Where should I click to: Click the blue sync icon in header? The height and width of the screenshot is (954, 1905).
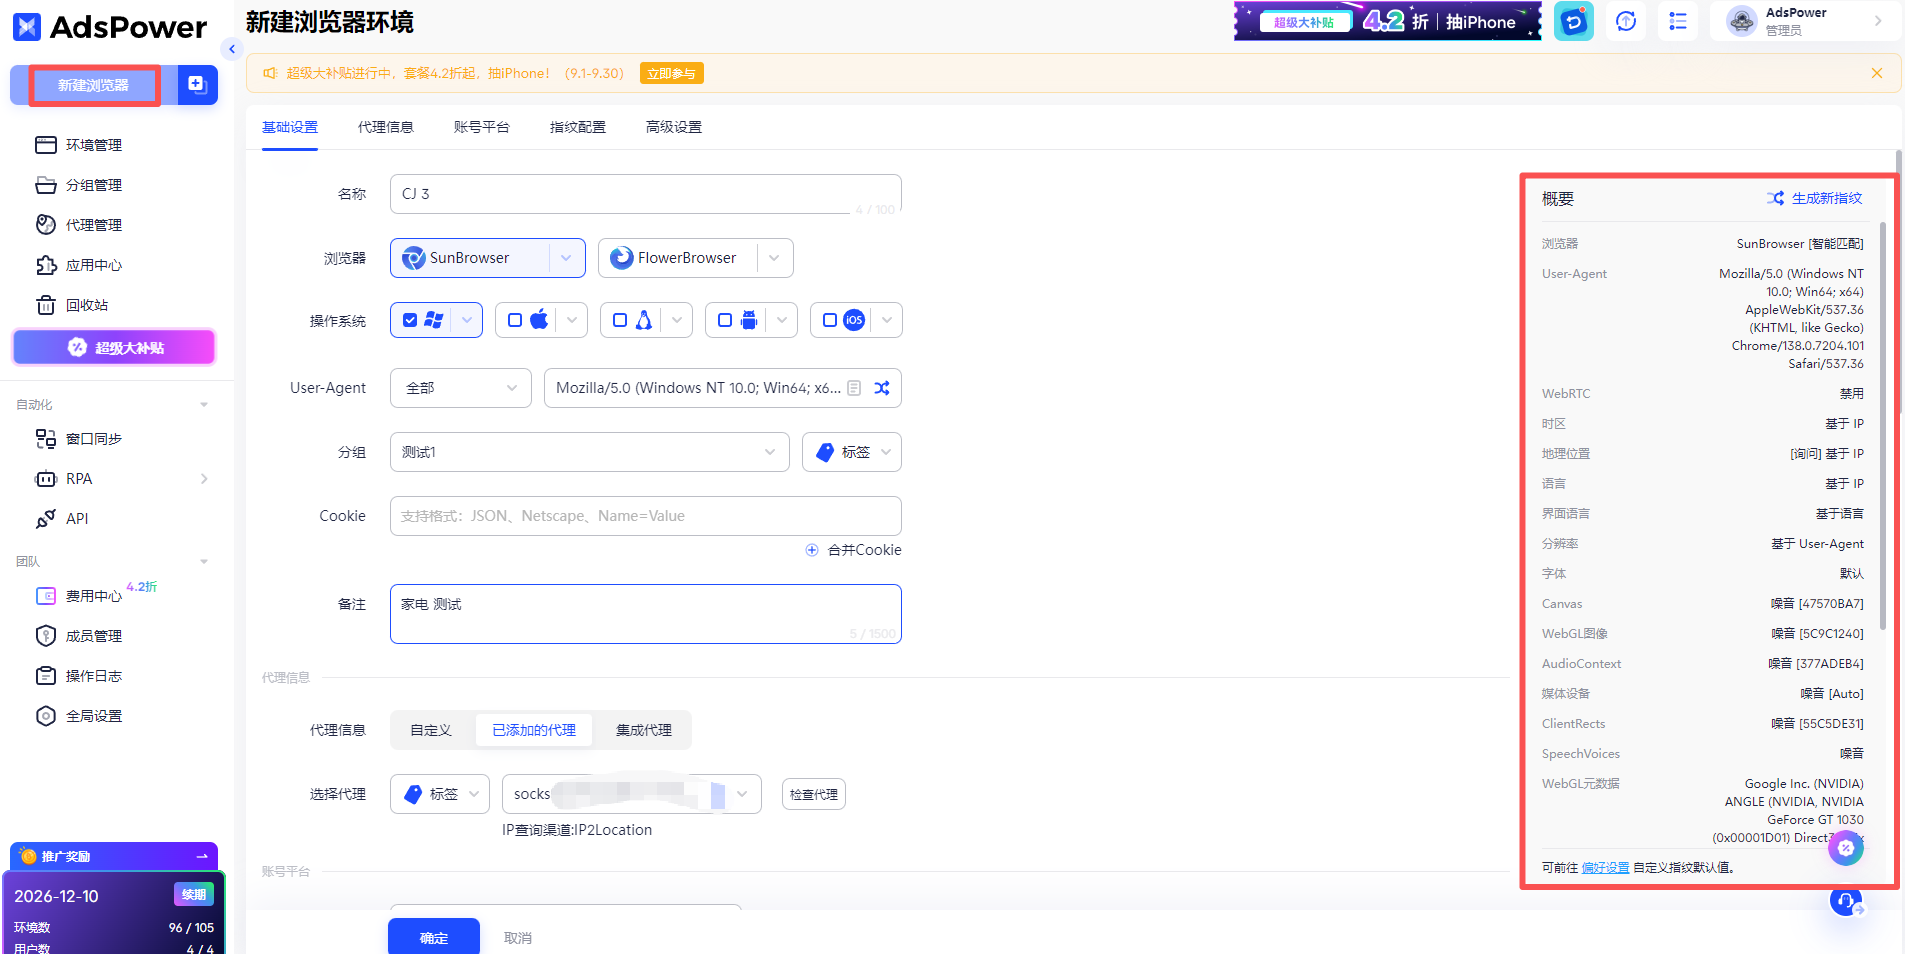(1574, 21)
